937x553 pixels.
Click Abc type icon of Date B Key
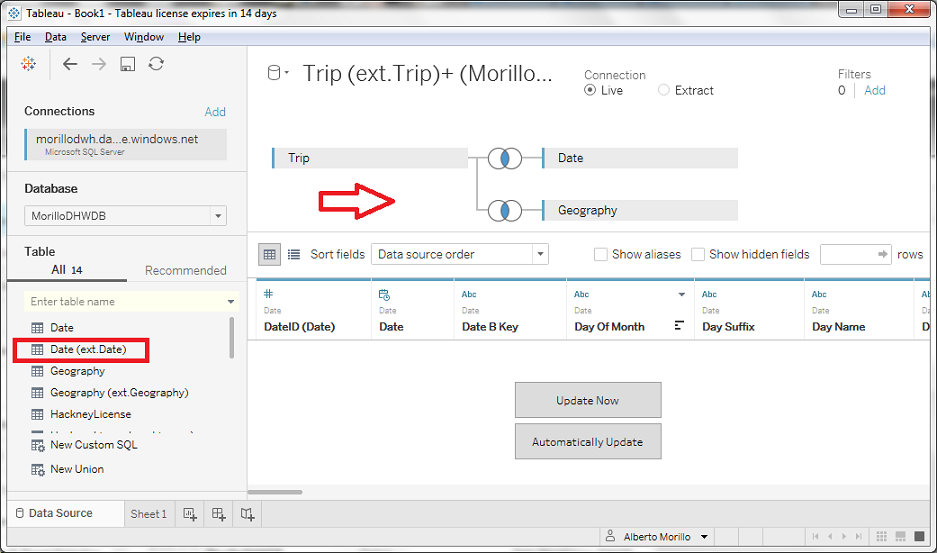[x=469, y=294]
